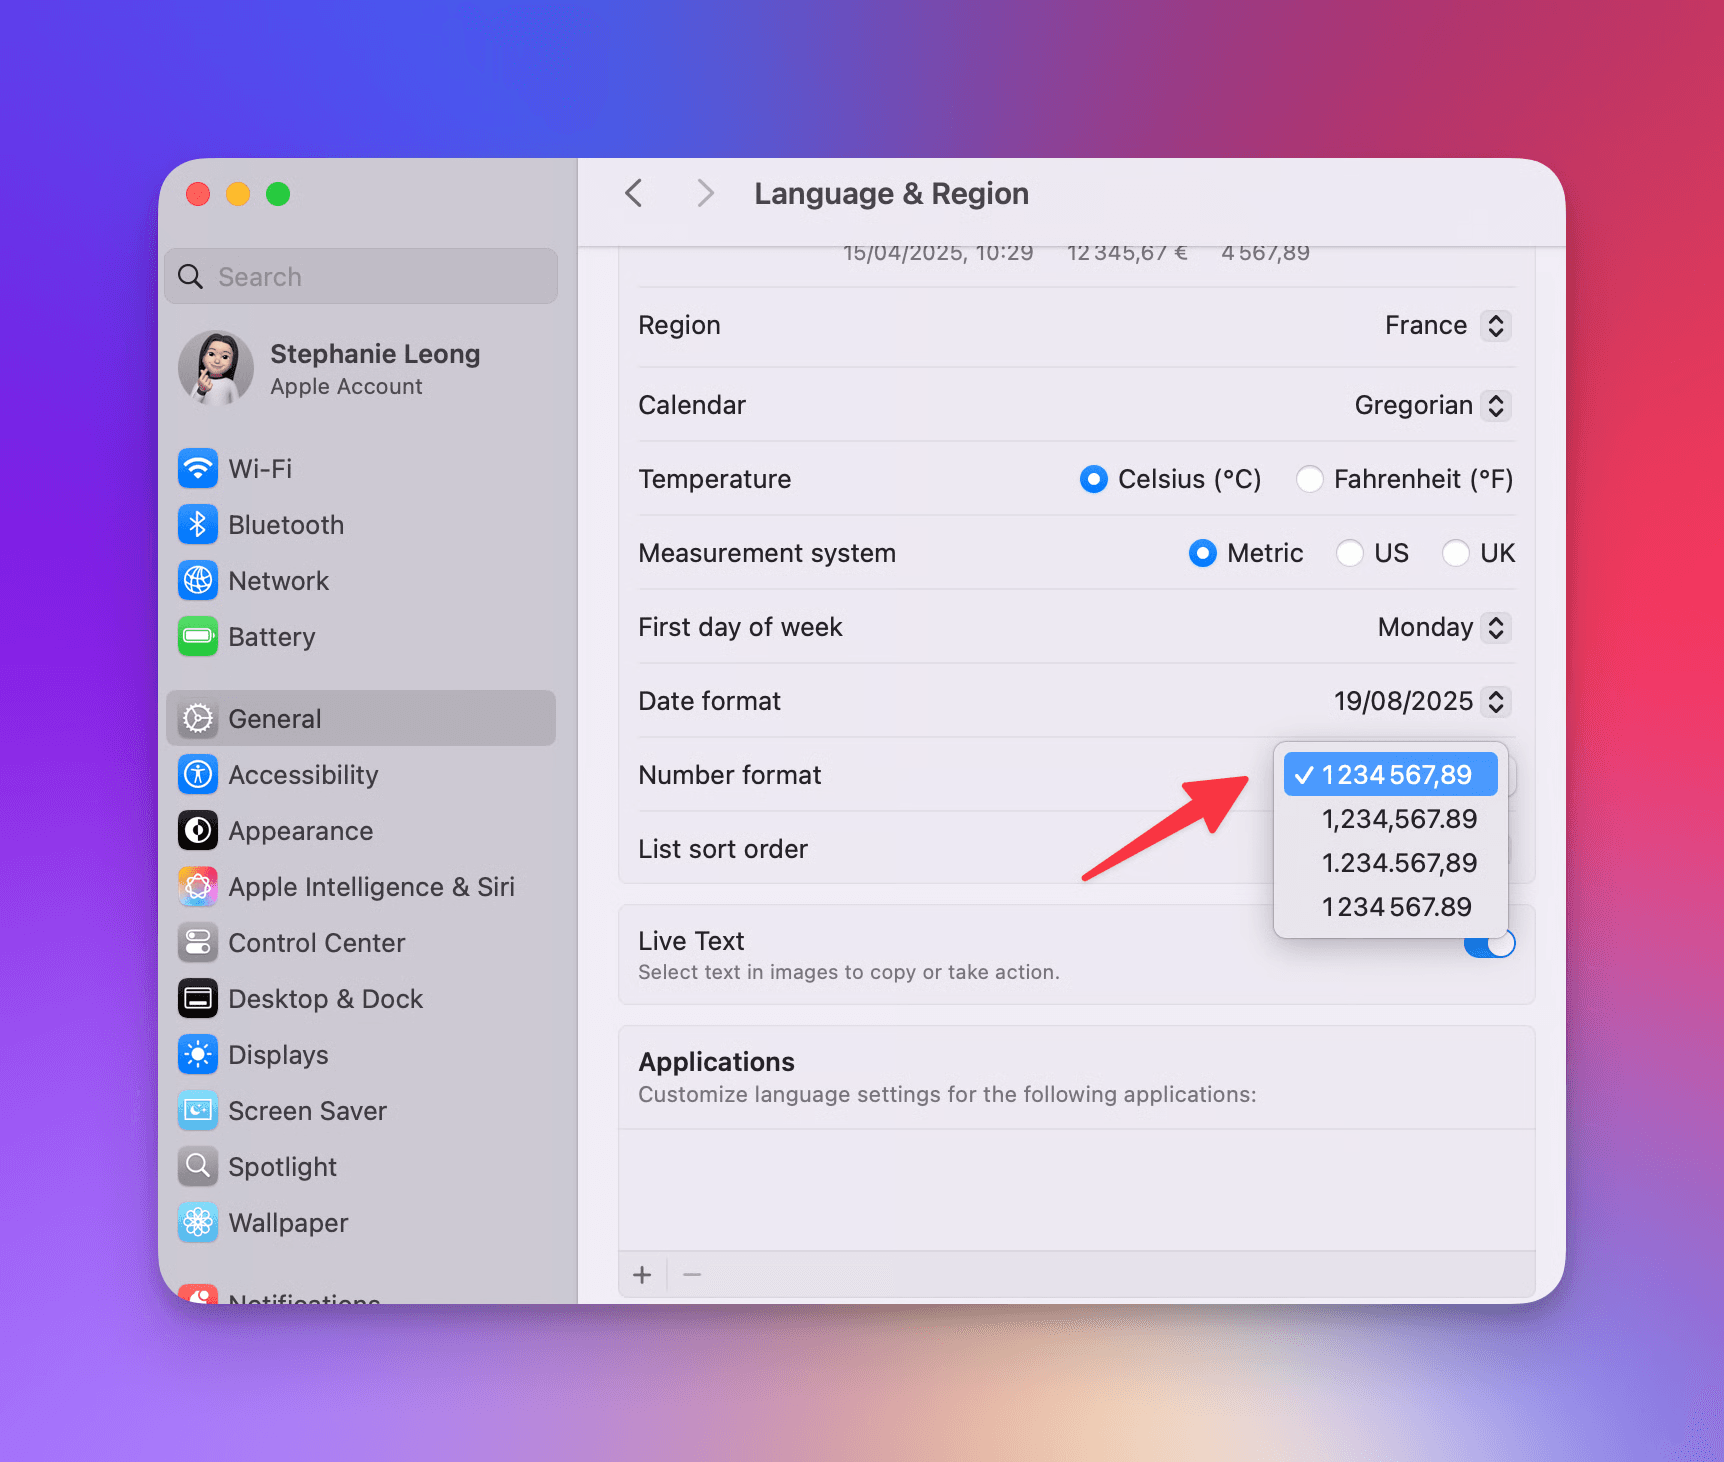Choose UK measurement system

[x=1456, y=553]
